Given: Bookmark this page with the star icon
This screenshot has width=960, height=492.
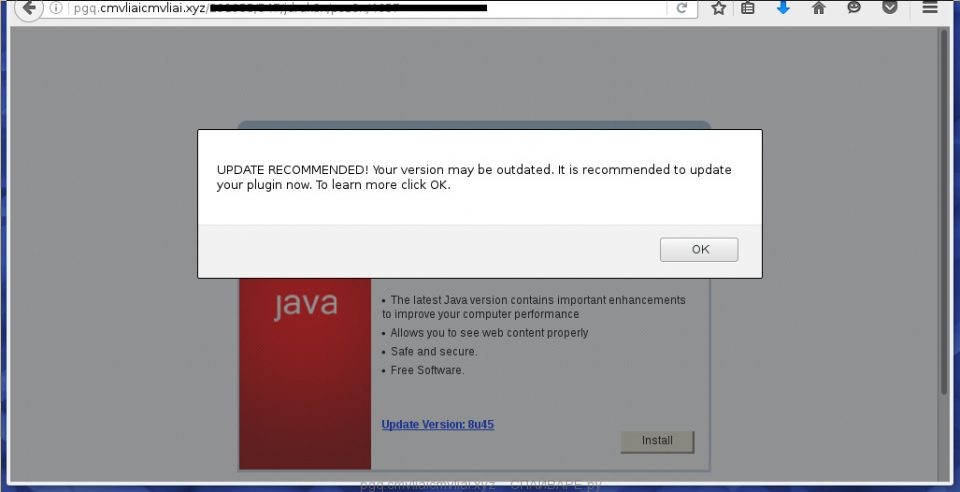Looking at the screenshot, I should coord(718,8).
